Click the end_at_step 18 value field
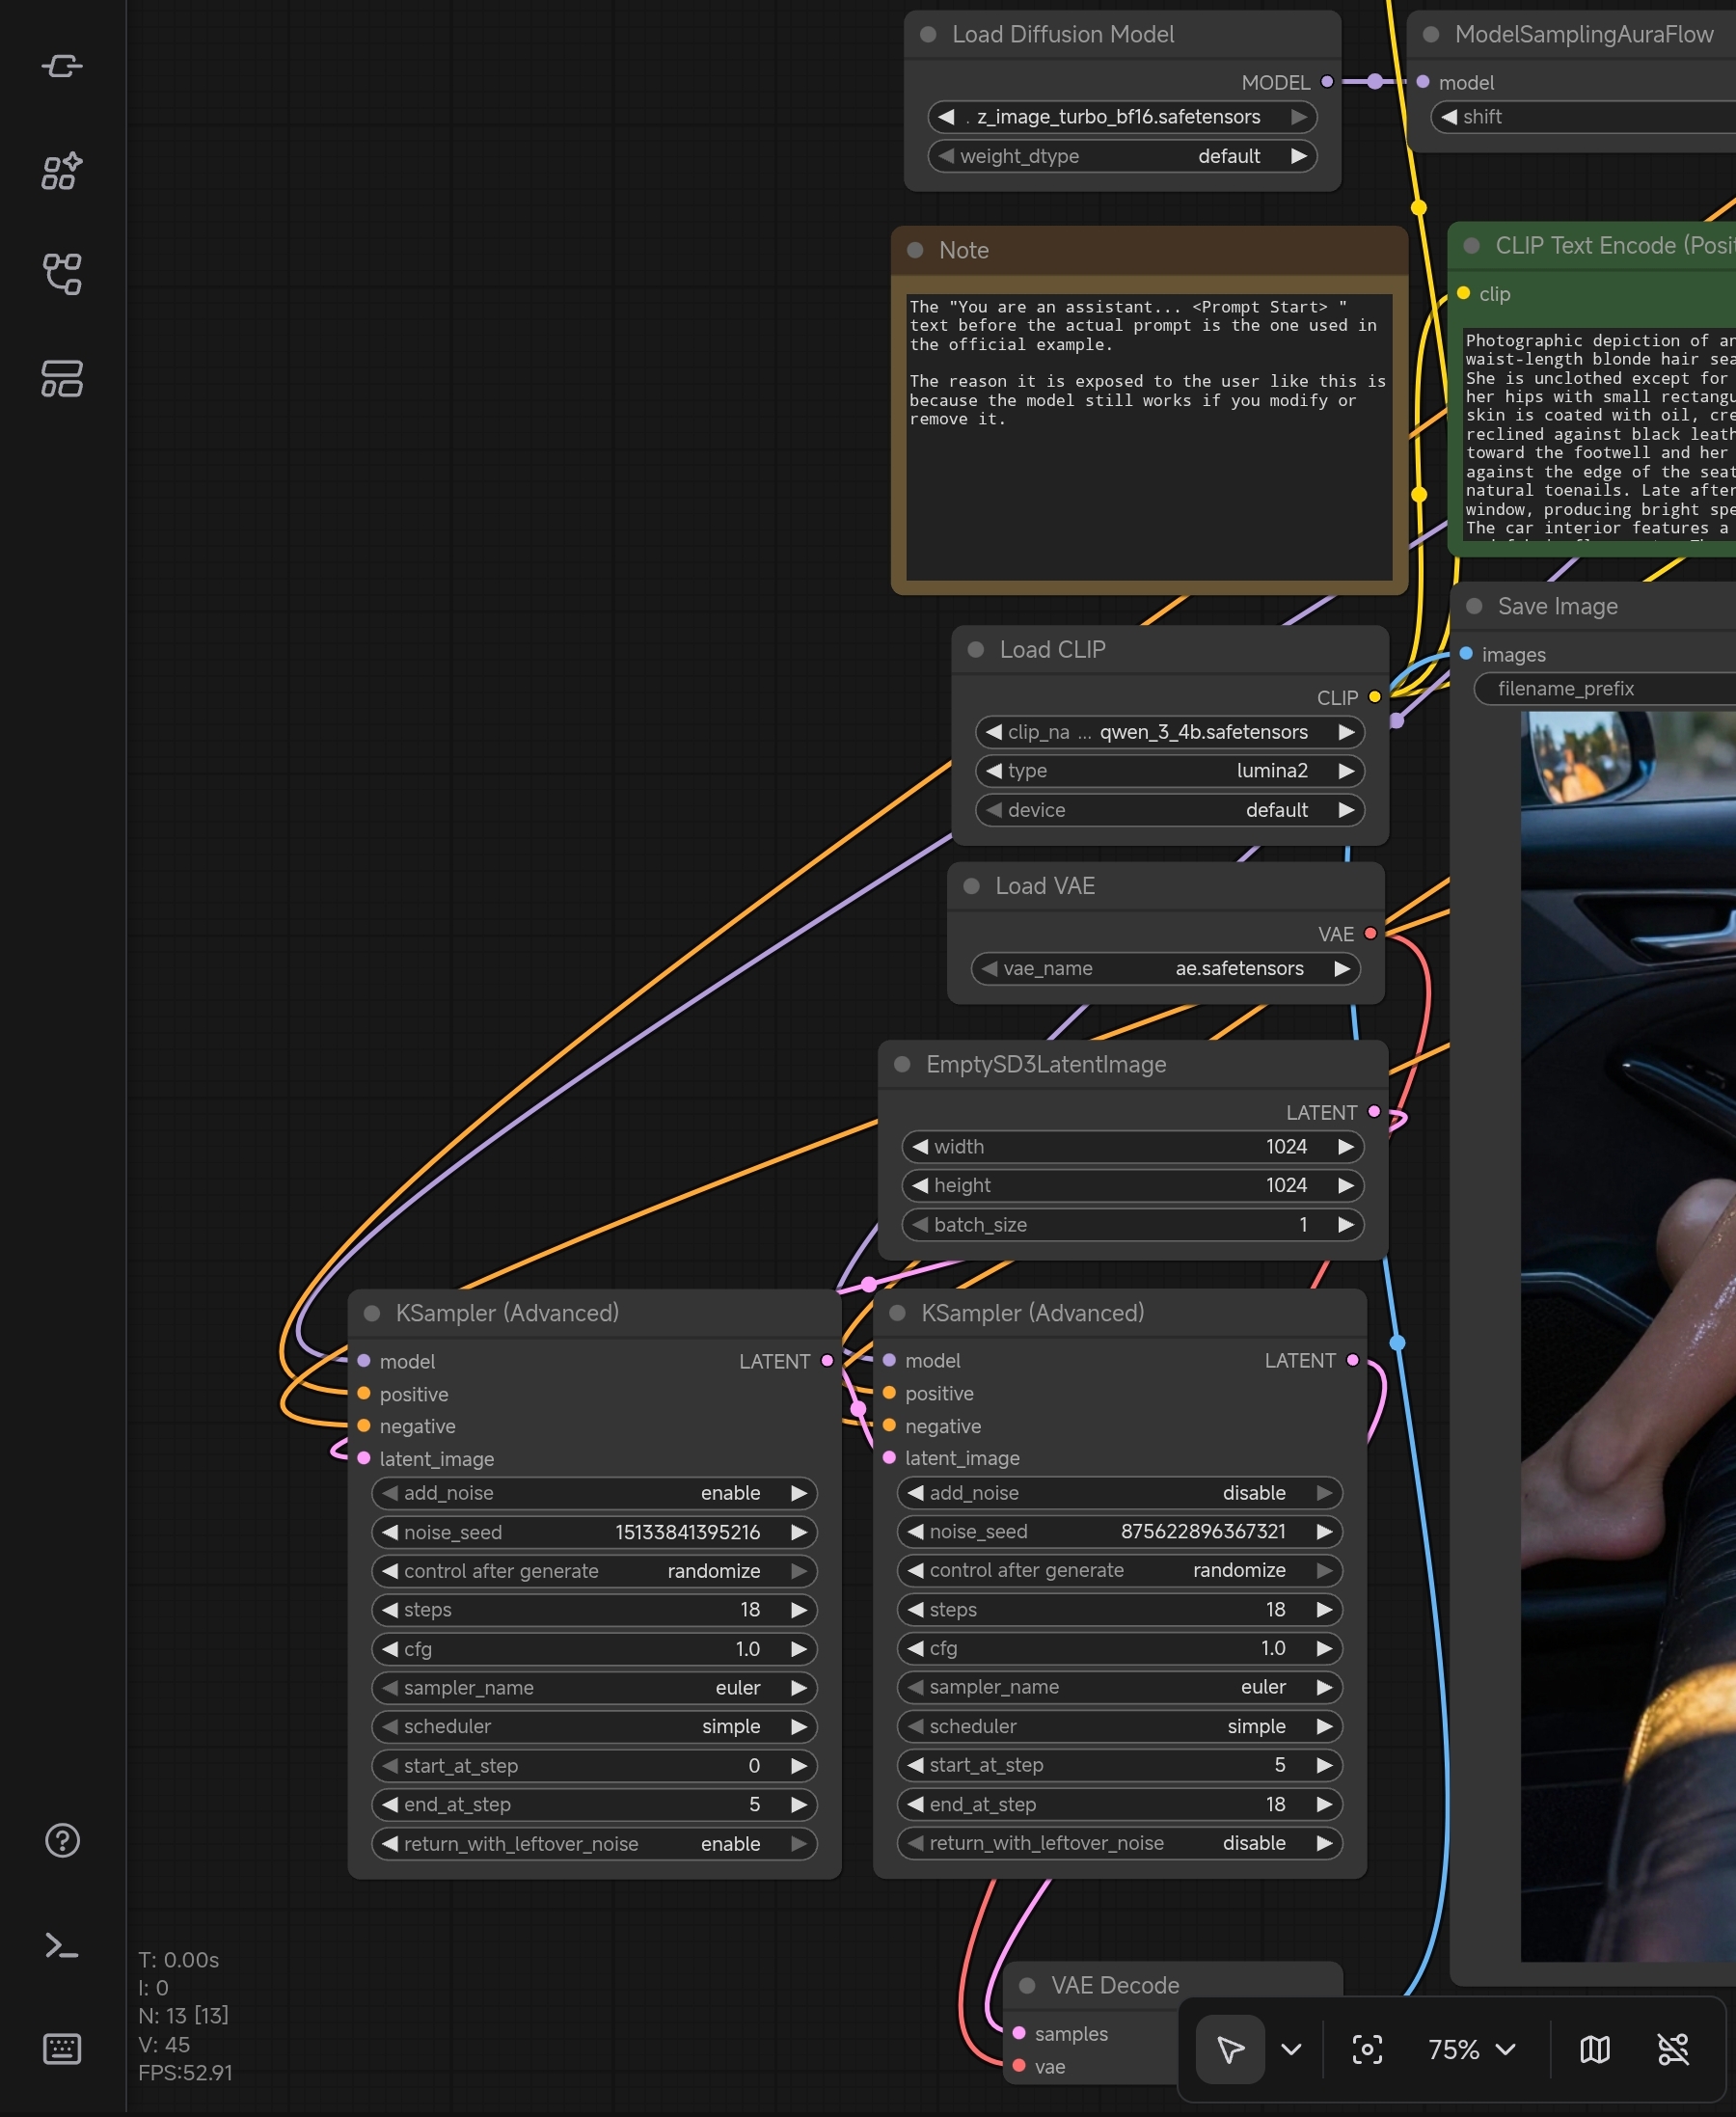This screenshot has width=1736, height=2117. coord(1119,1804)
